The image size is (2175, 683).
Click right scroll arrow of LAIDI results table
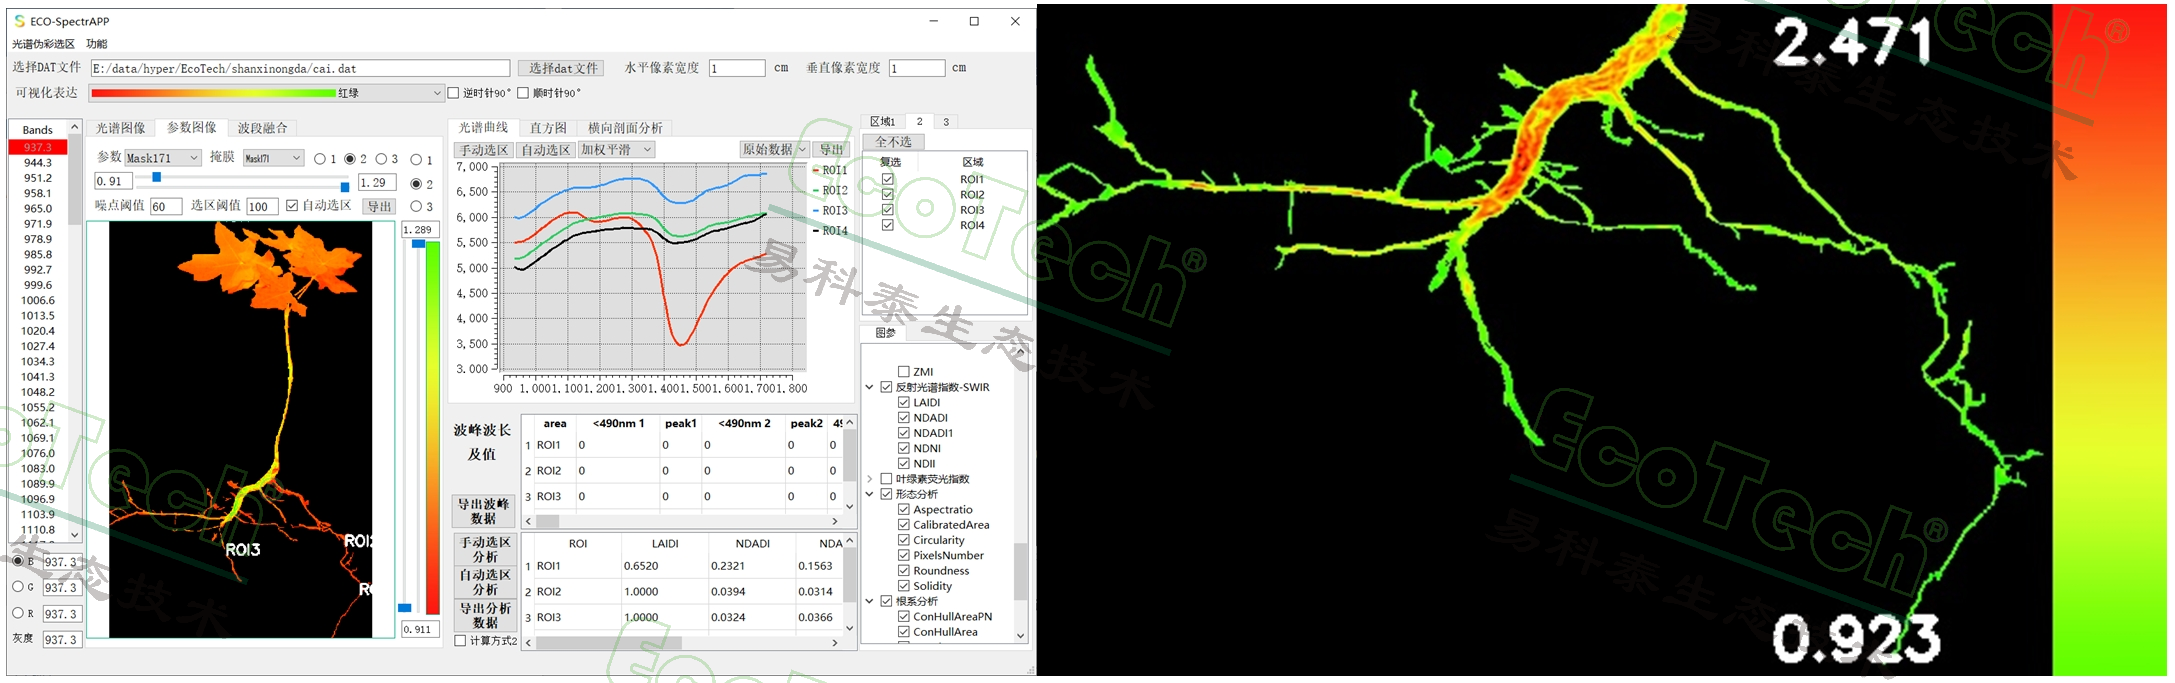point(835,643)
